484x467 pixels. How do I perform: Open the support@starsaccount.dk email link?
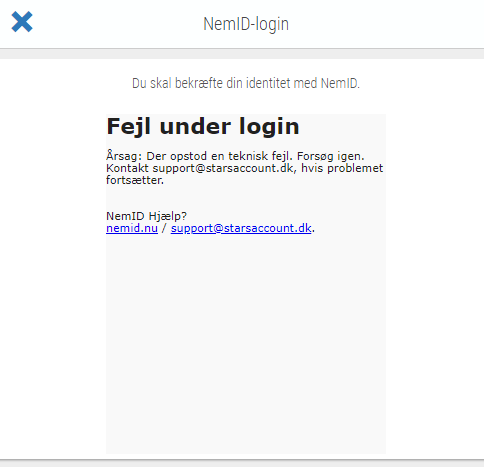click(x=241, y=228)
